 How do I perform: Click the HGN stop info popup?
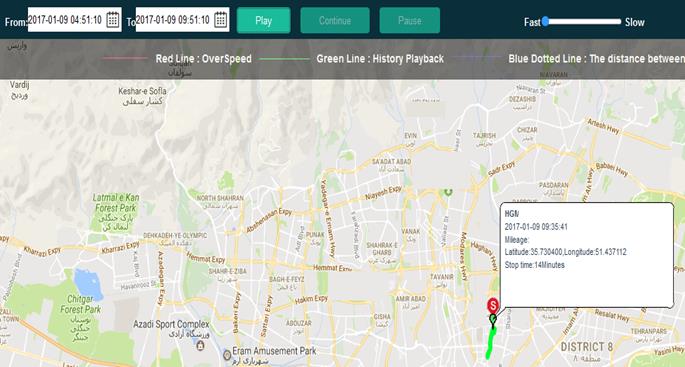click(x=587, y=255)
